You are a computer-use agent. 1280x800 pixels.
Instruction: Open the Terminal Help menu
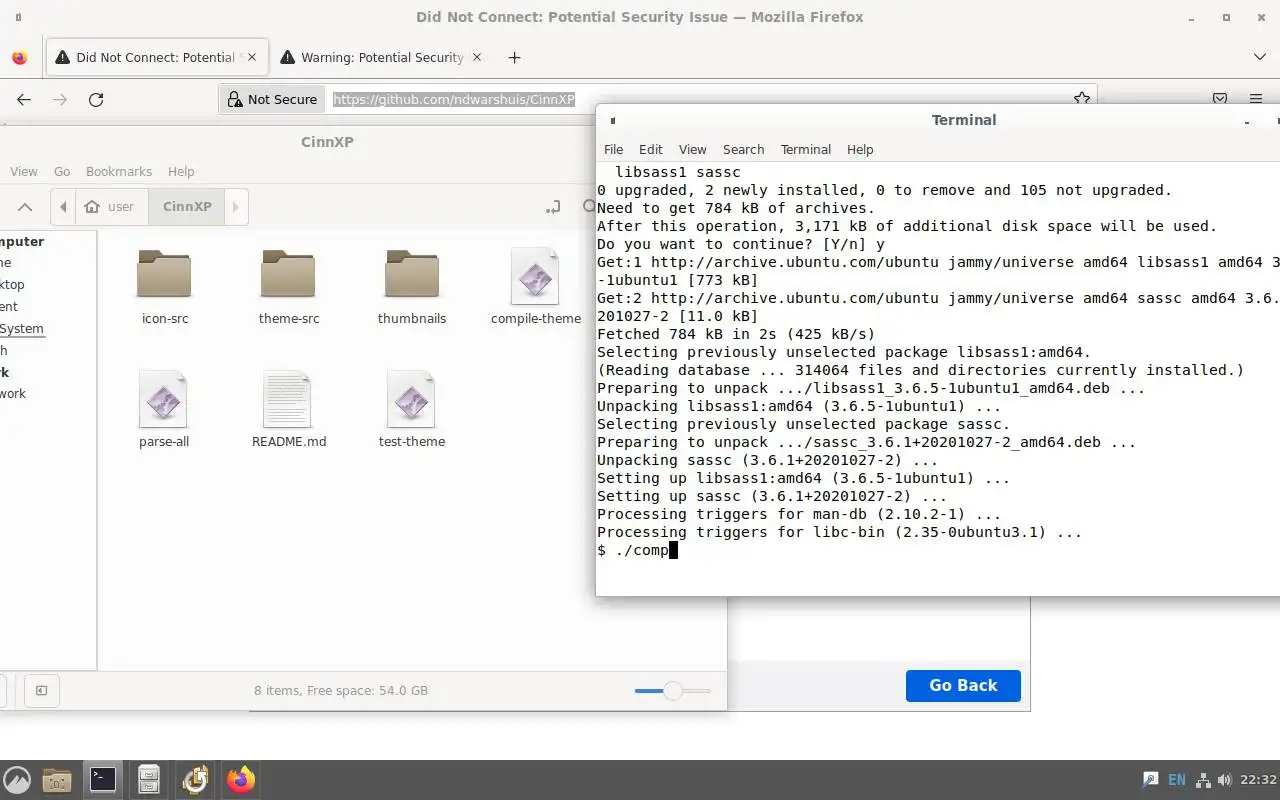(x=860, y=149)
